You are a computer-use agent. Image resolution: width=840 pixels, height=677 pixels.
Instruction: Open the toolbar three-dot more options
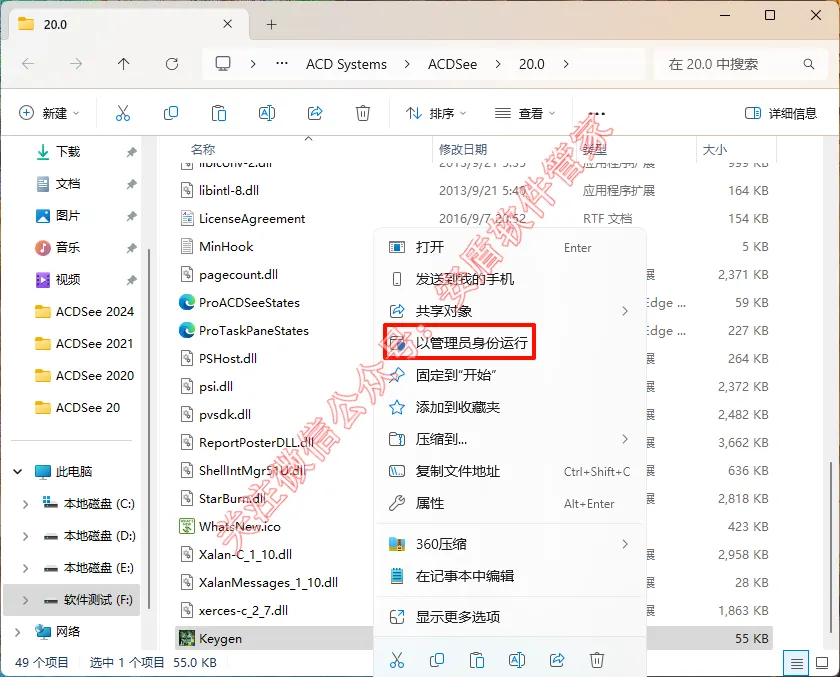point(596,114)
